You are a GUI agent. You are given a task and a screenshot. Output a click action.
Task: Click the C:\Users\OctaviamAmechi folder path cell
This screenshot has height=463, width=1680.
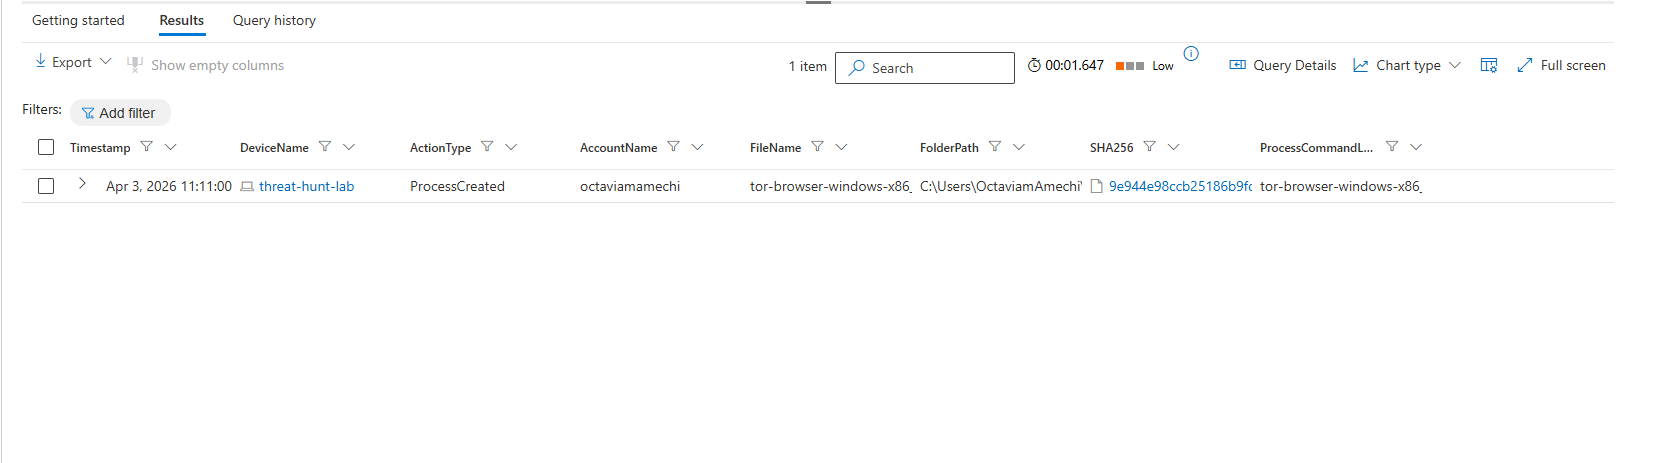[x=1001, y=186]
